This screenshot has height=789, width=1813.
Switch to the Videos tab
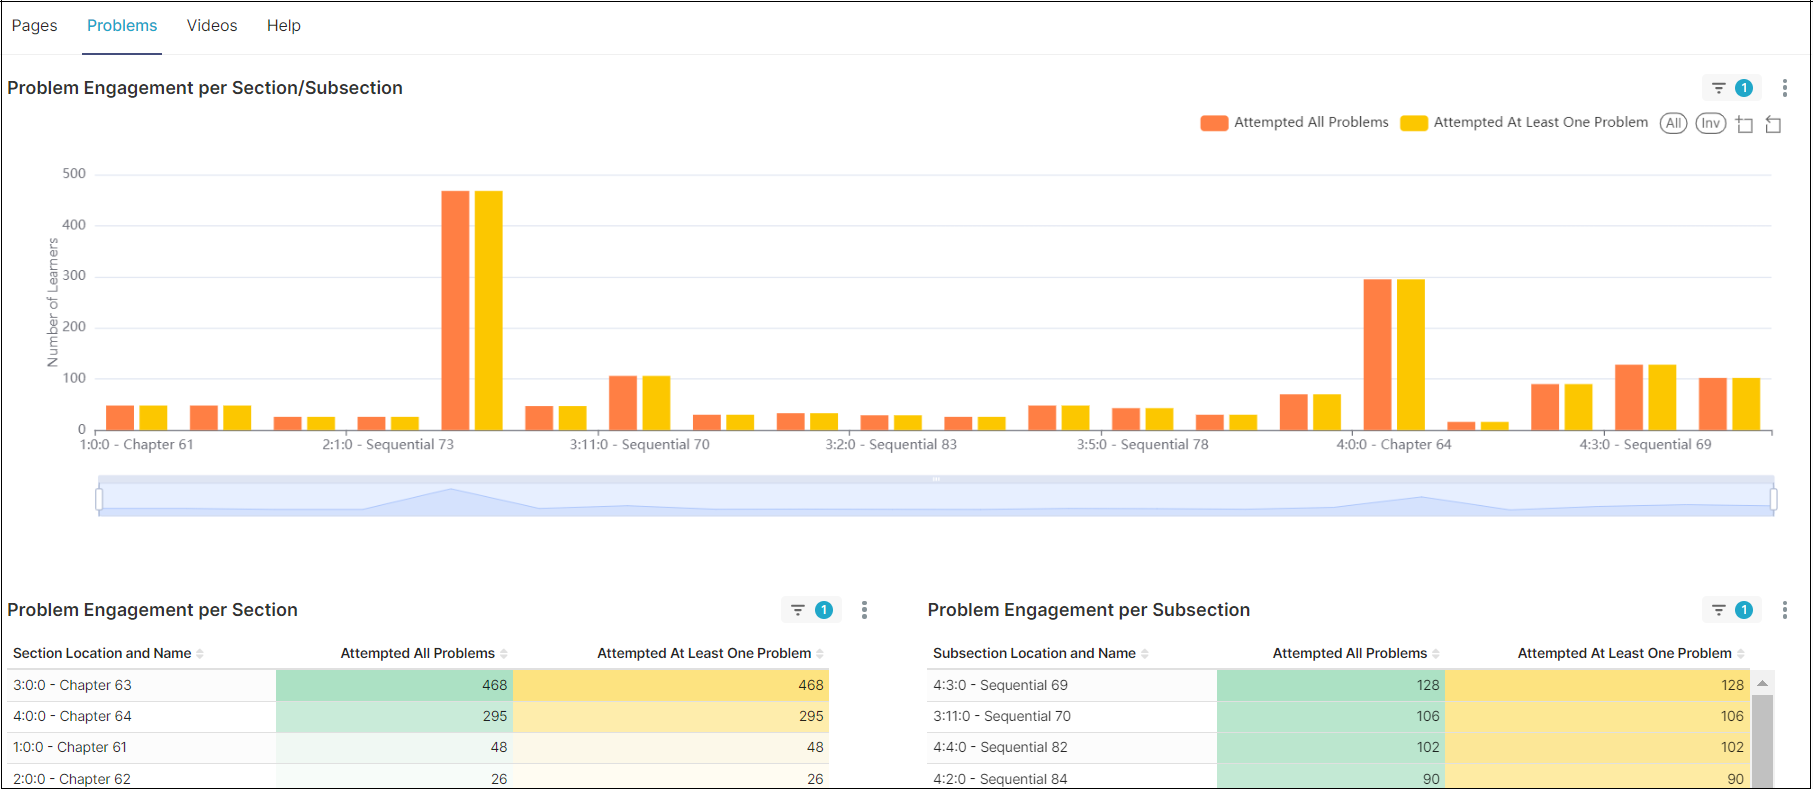click(212, 26)
